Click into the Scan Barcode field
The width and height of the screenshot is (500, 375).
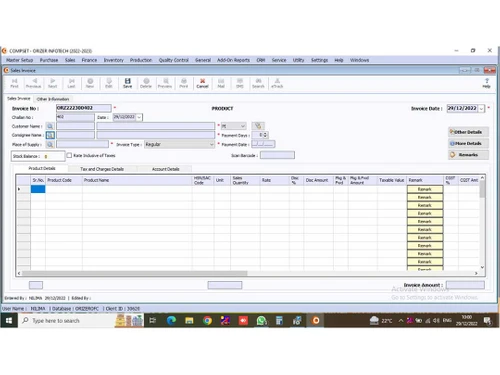[x=277, y=155]
